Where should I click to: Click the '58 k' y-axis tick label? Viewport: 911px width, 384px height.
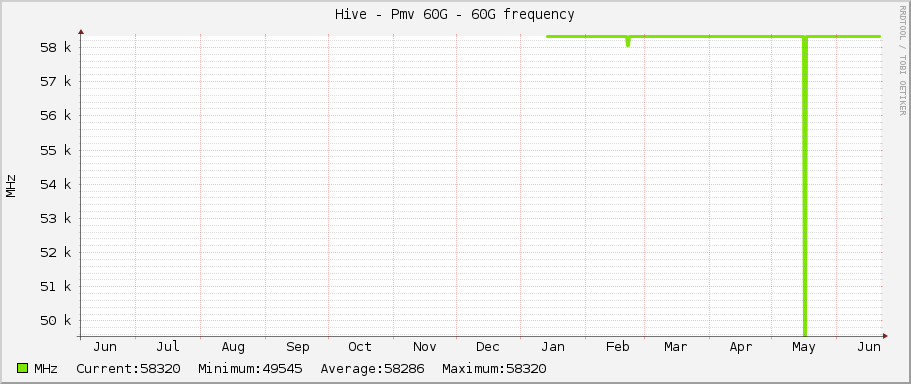pyautogui.click(x=56, y=48)
